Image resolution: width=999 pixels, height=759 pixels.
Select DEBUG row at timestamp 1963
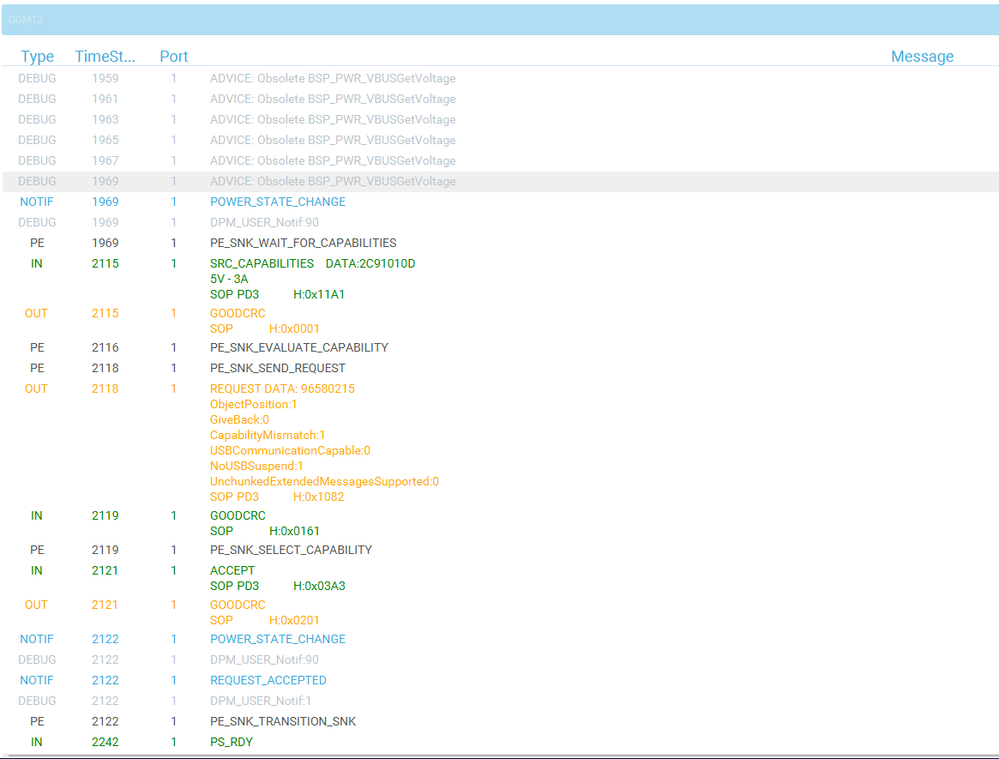click(x=501, y=119)
